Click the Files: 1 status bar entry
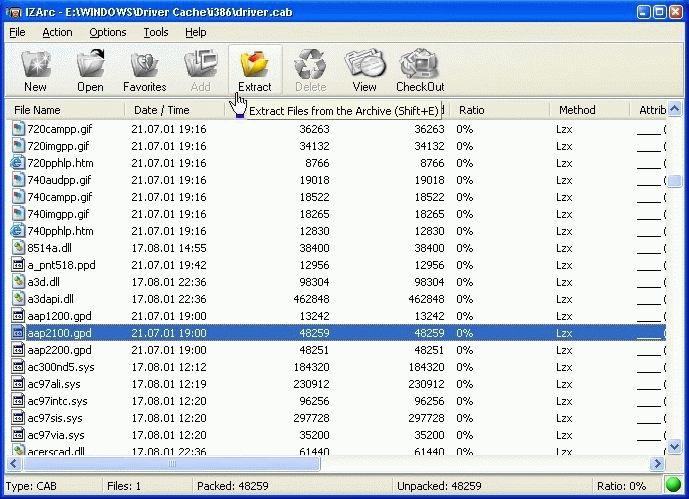This screenshot has height=499, width=689. (x=124, y=486)
